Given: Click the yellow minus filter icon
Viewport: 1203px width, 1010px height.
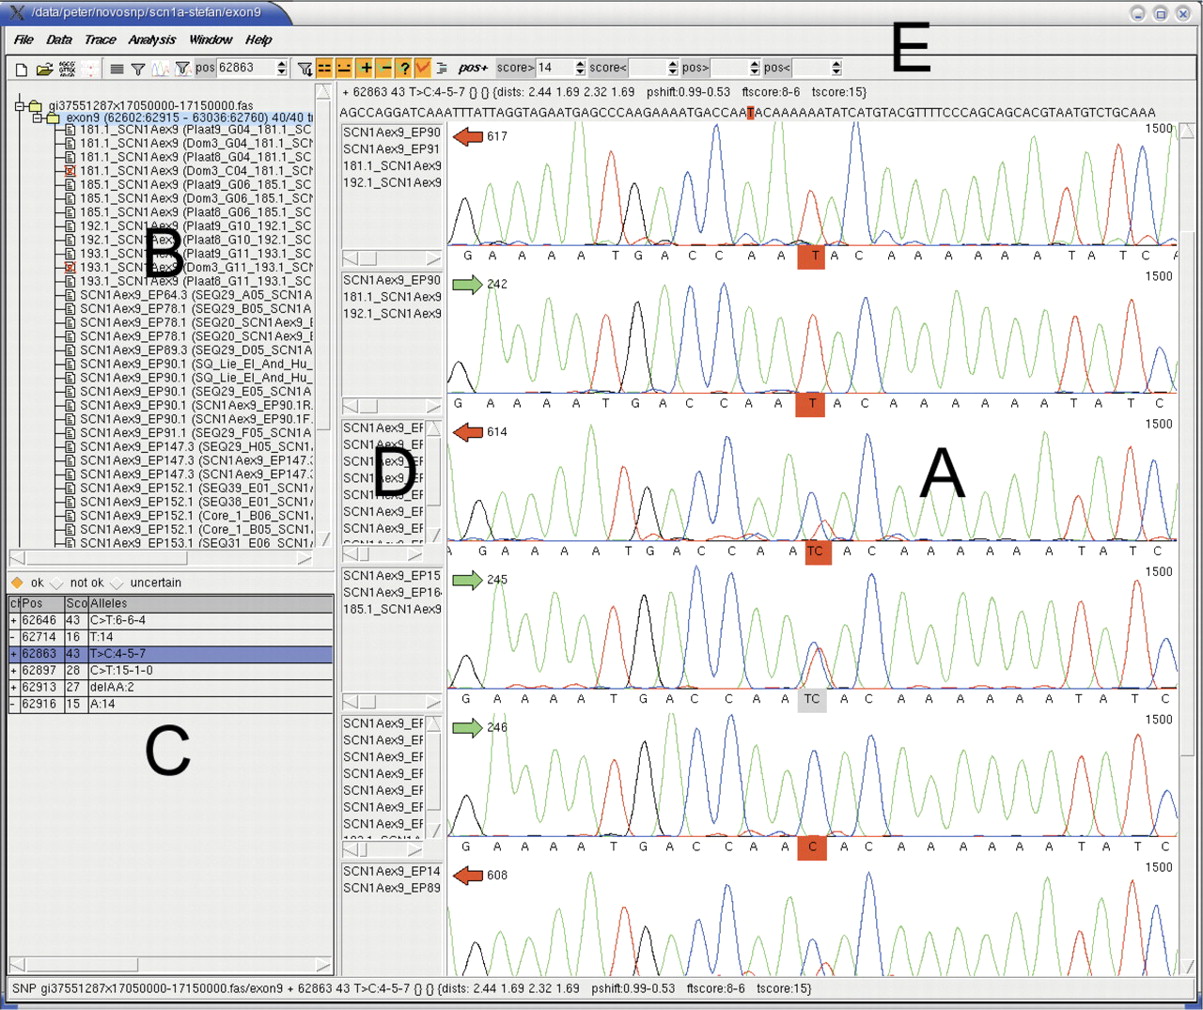Looking at the screenshot, I should click(385, 68).
